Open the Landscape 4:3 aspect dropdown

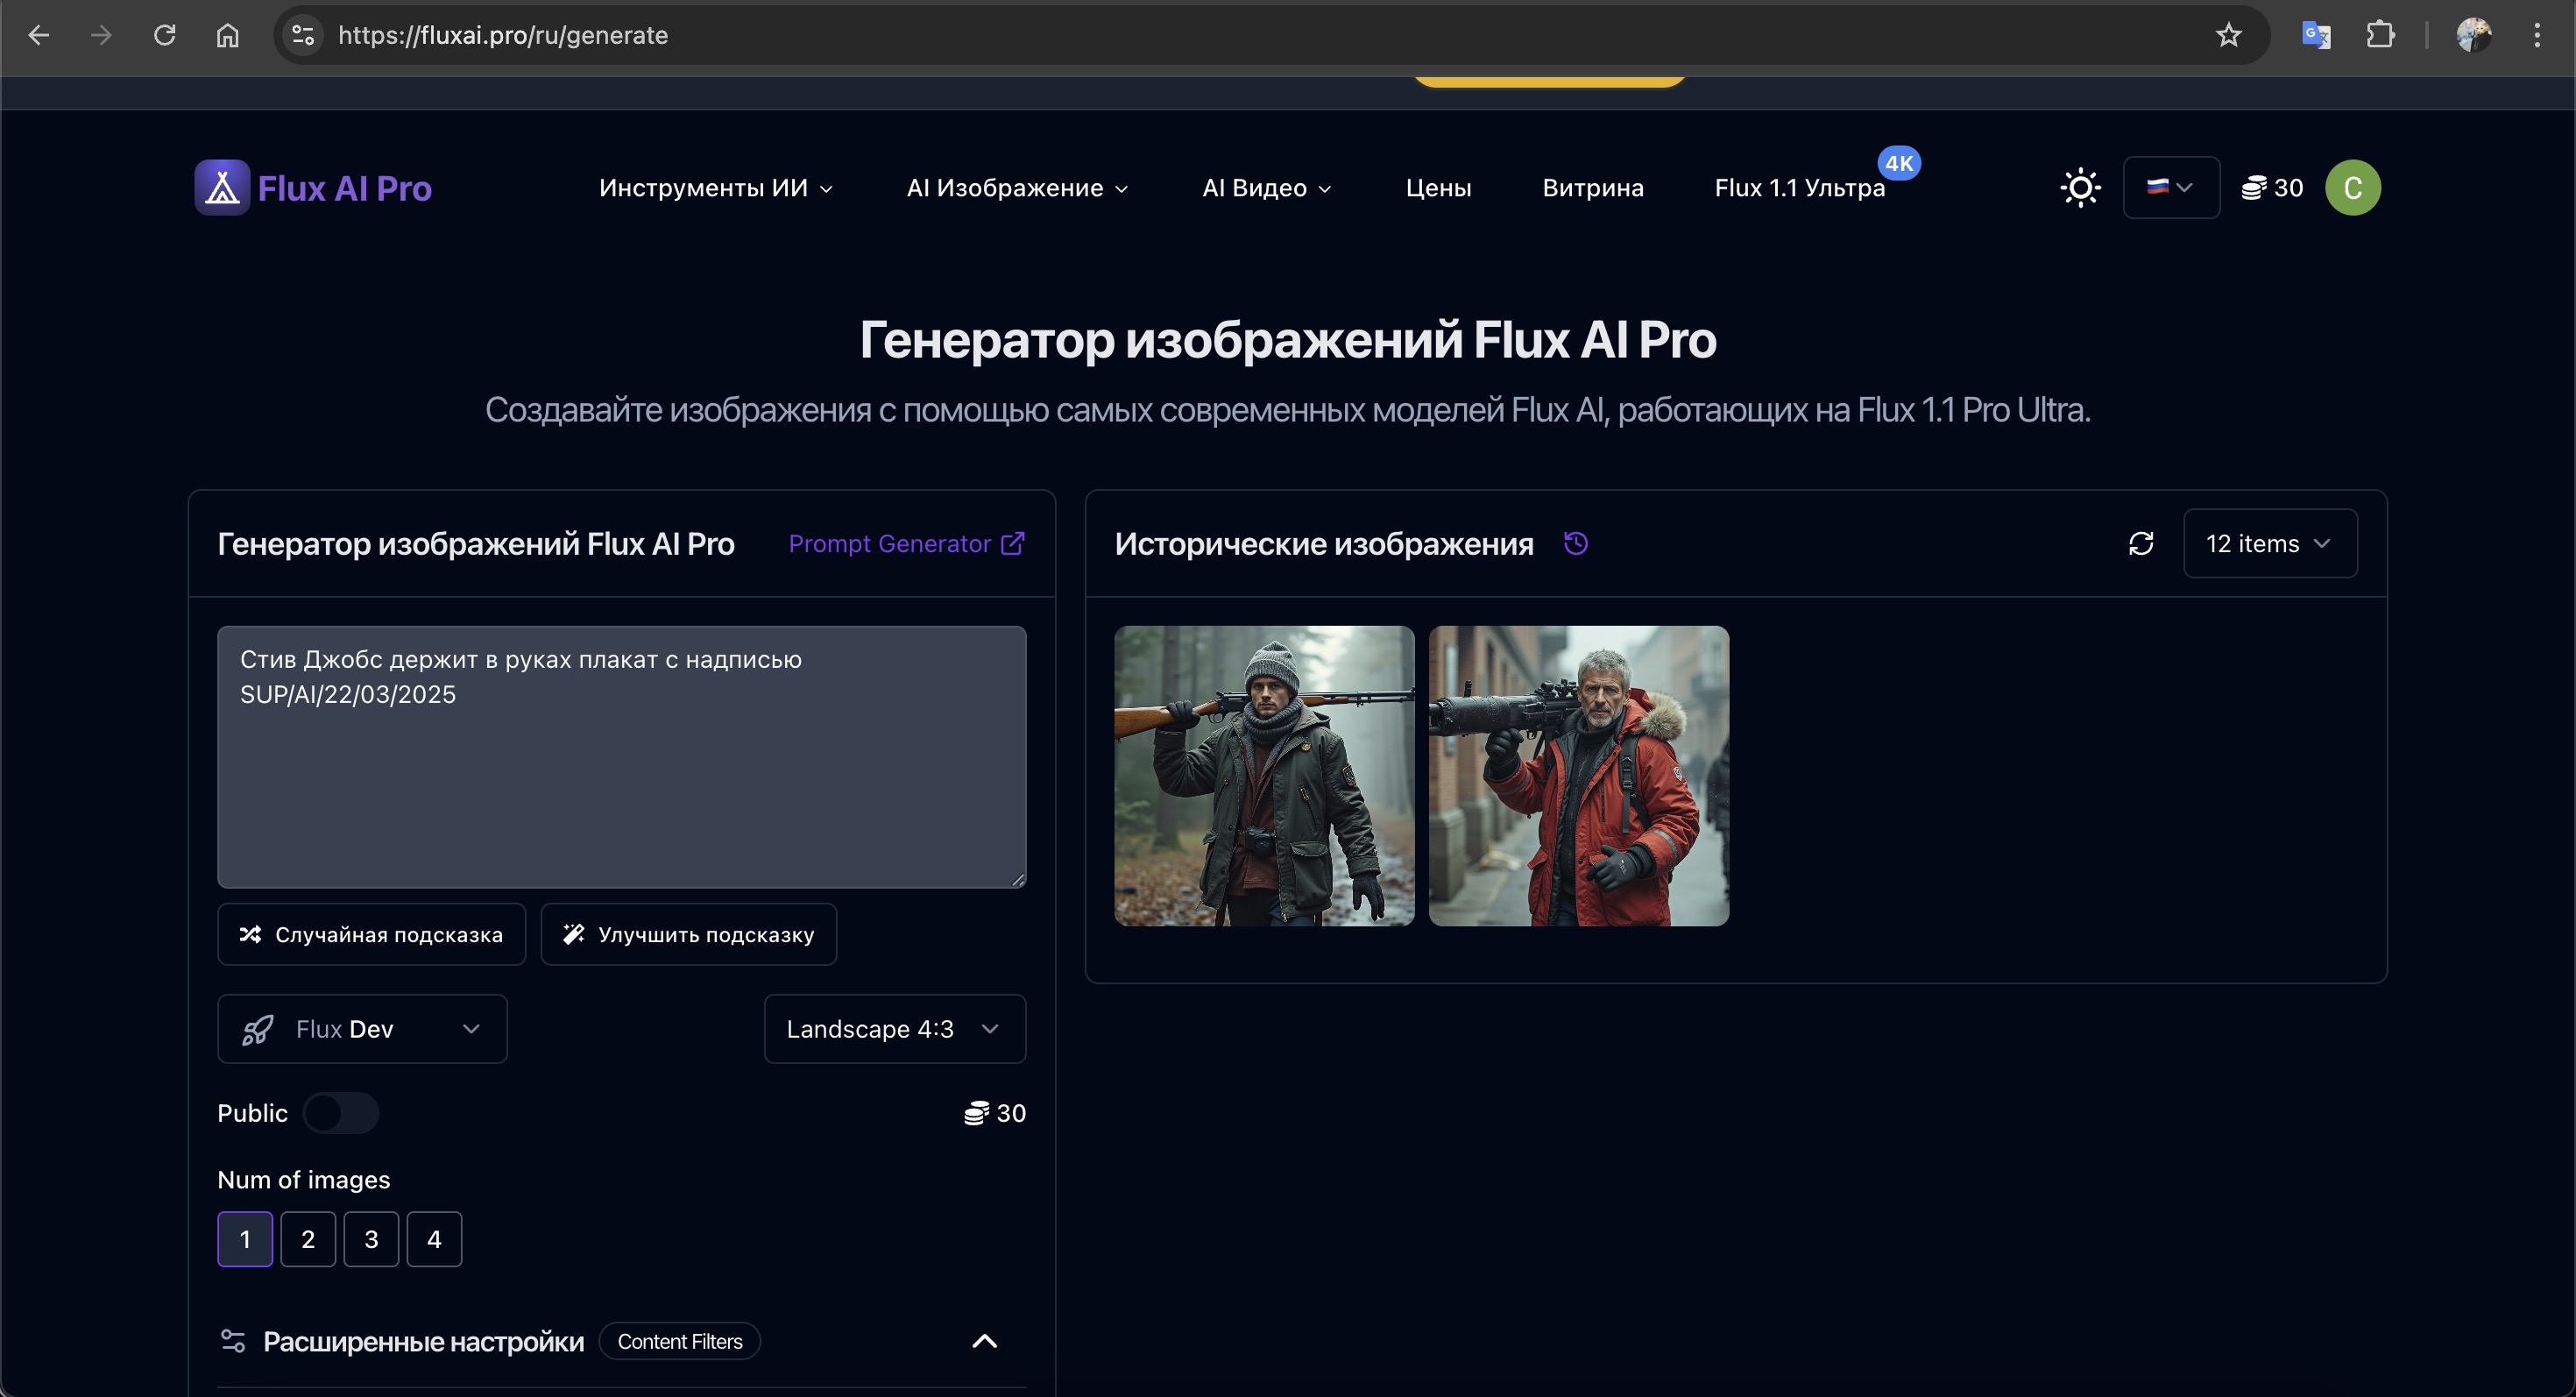[895, 1028]
